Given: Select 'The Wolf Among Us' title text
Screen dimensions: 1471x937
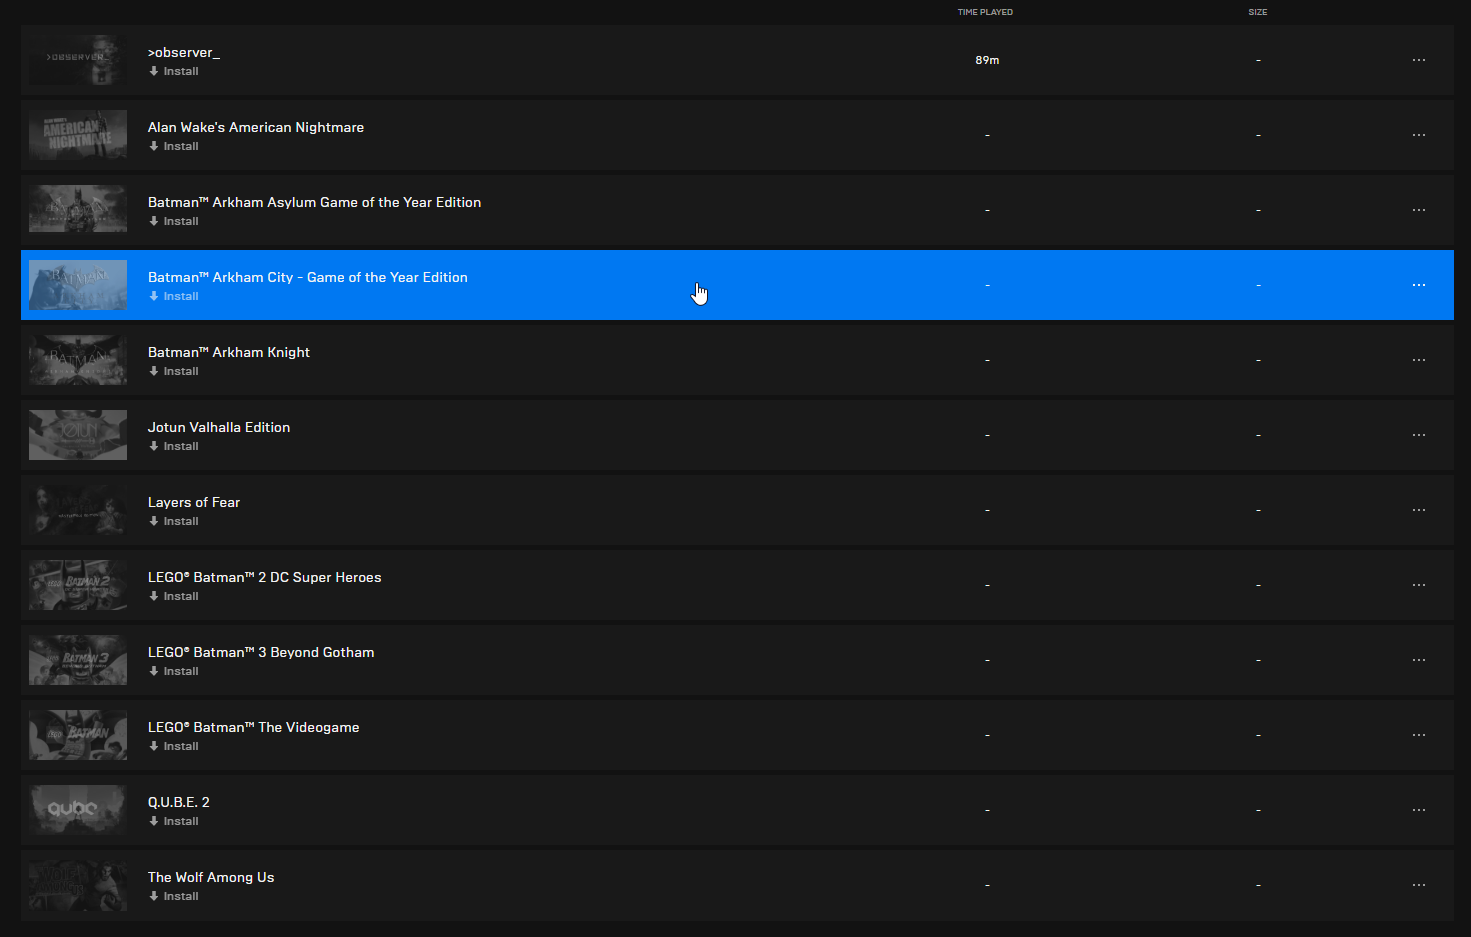Looking at the screenshot, I should click(x=211, y=877).
